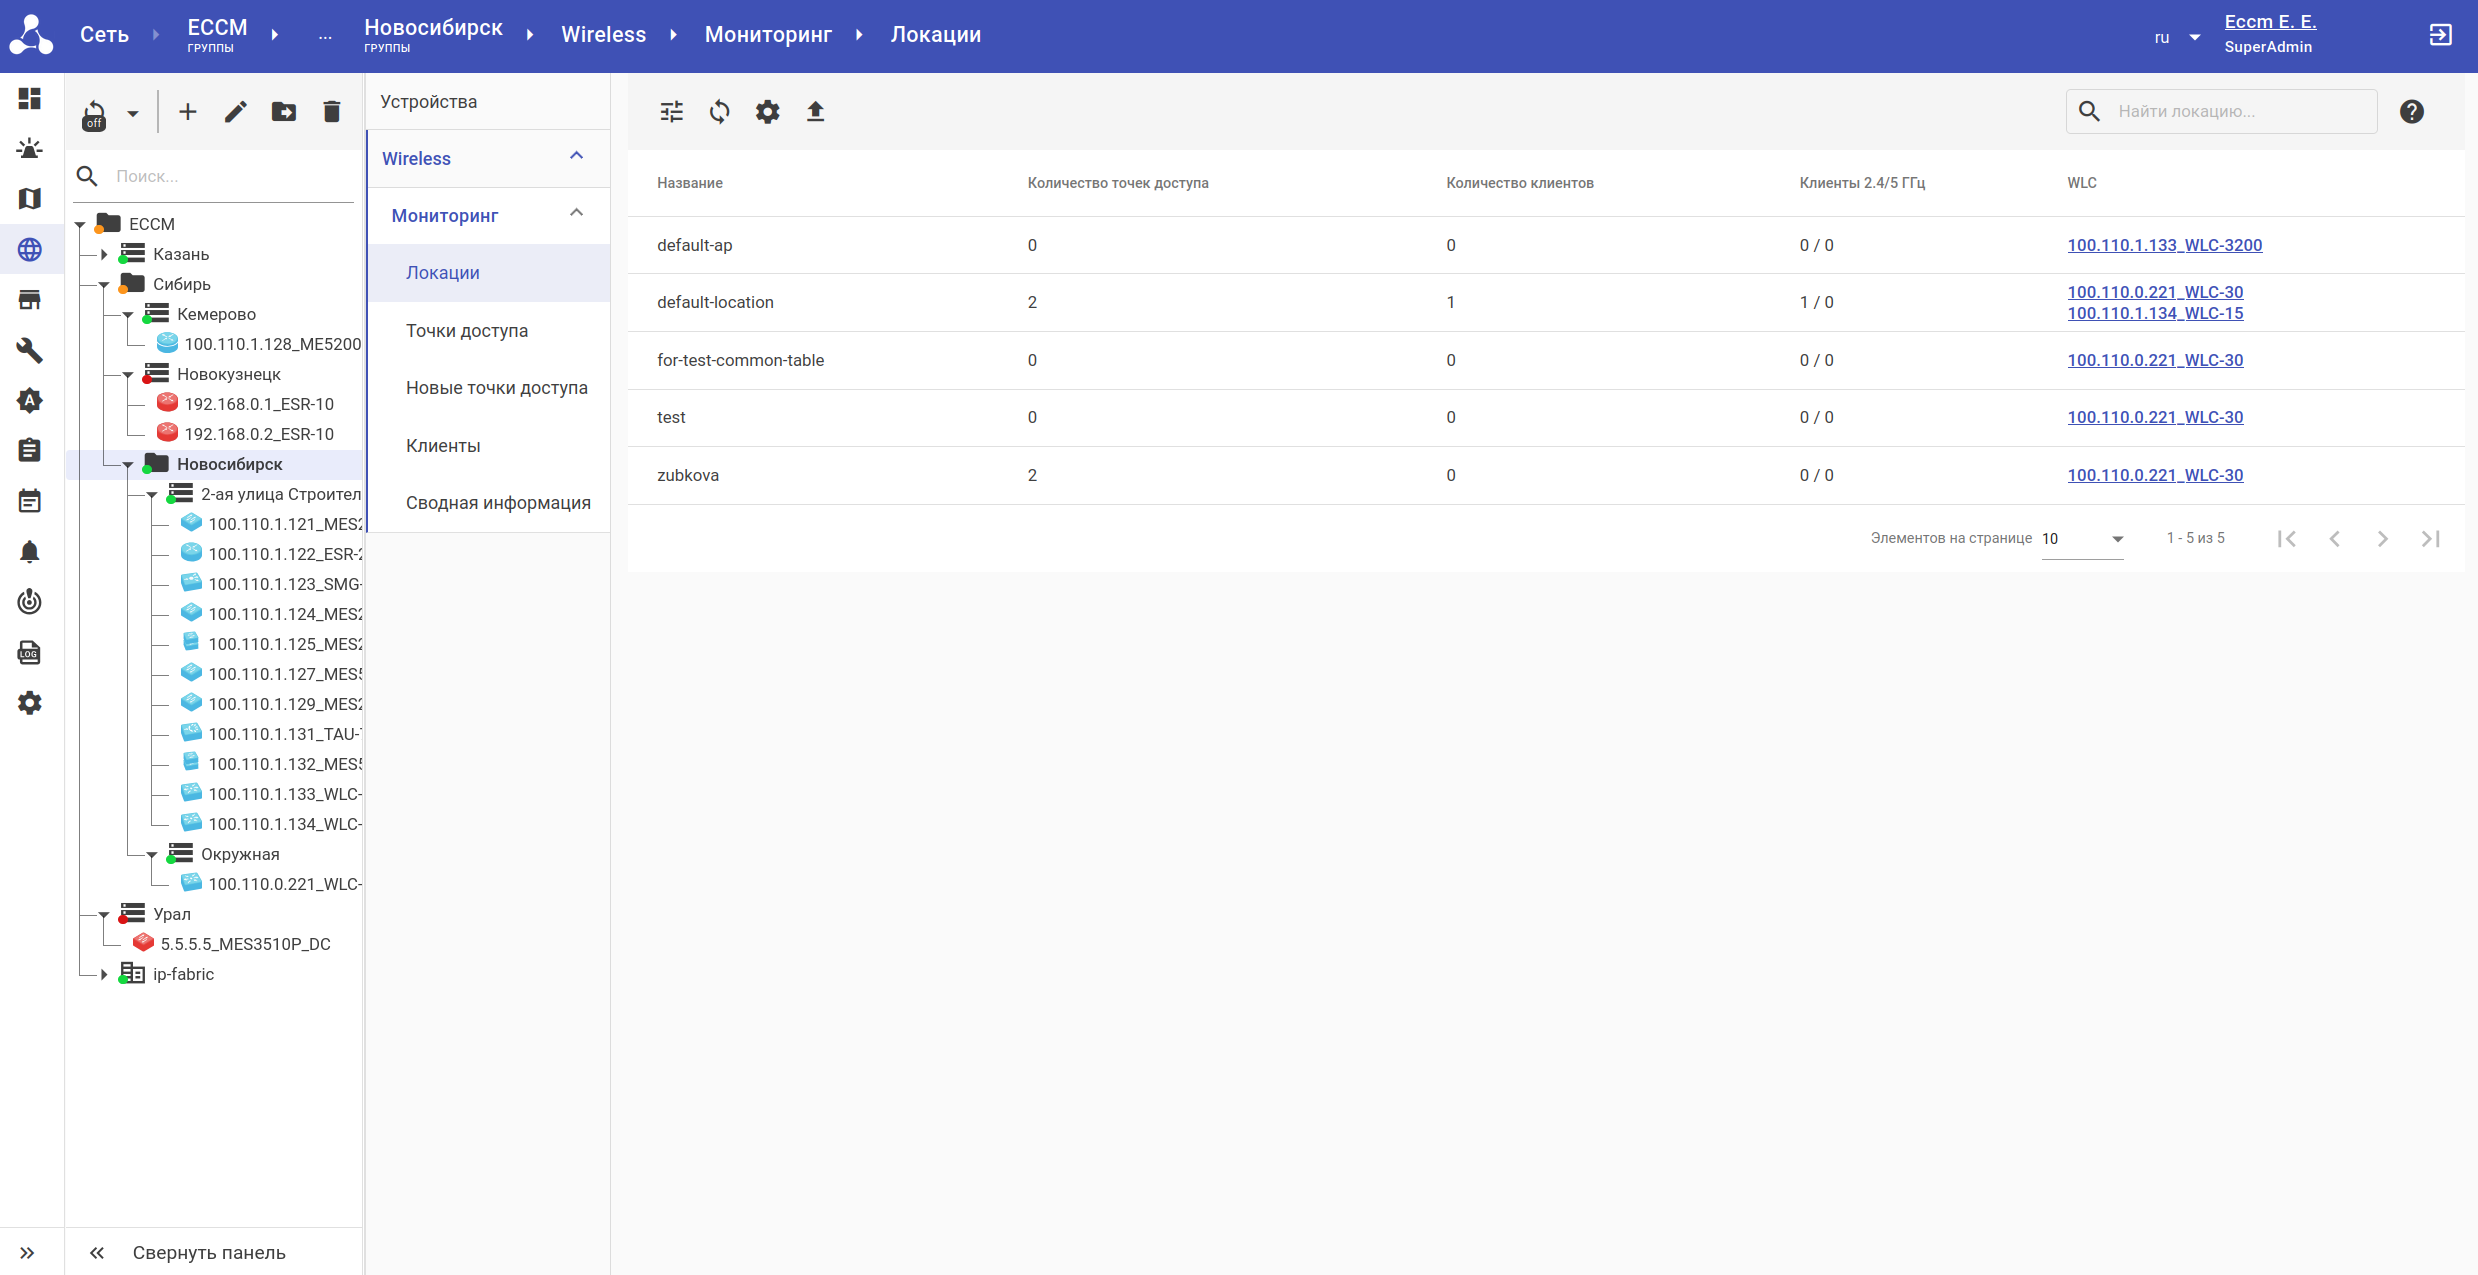Open the elements per page dropdown
2478x1275 pixels.
click(2082, 539)
